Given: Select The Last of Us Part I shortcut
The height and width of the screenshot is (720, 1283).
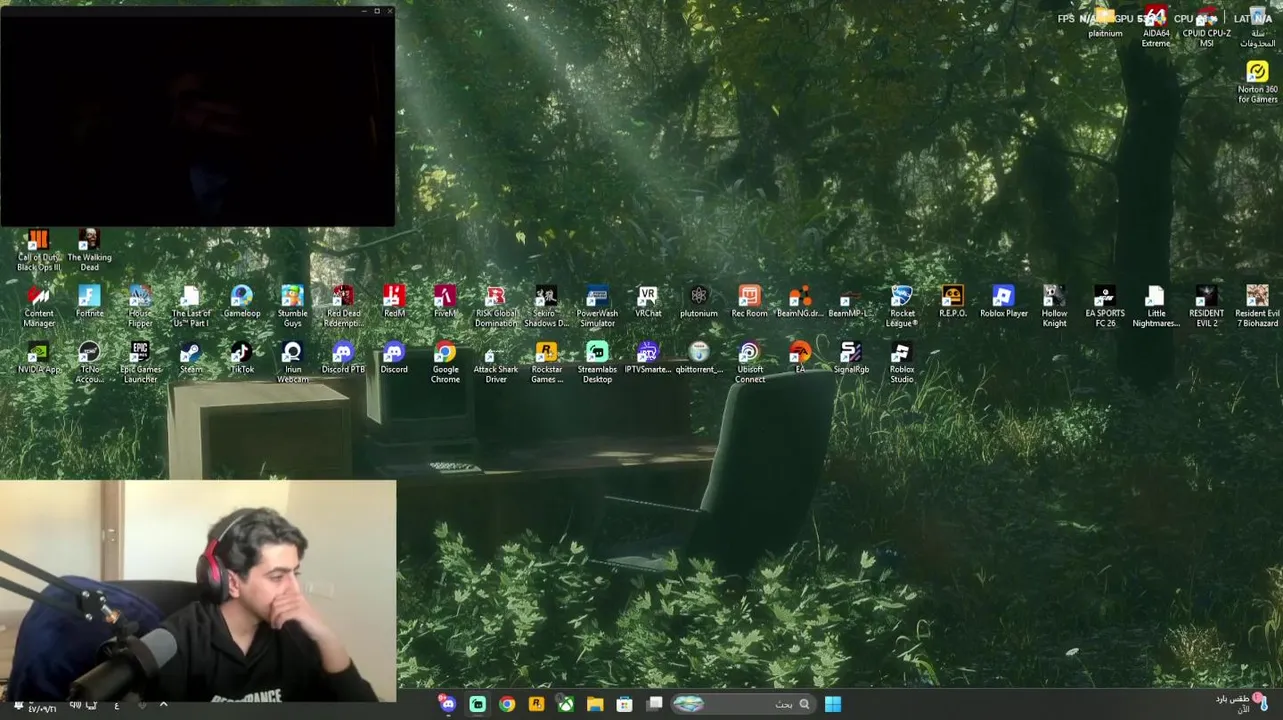Looking at the screenshot, I should tap(191, 306).
